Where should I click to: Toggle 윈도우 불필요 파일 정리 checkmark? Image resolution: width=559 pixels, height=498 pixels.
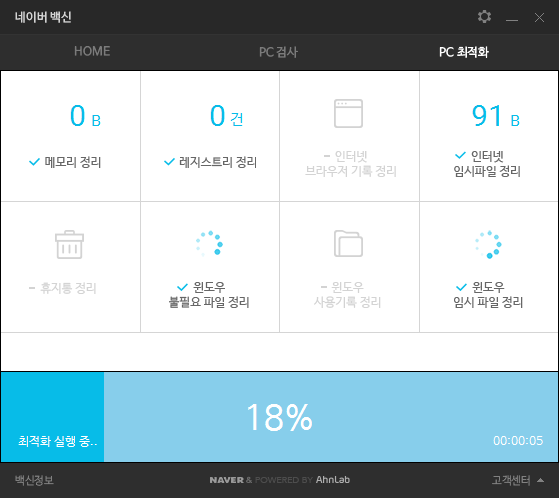182,287
